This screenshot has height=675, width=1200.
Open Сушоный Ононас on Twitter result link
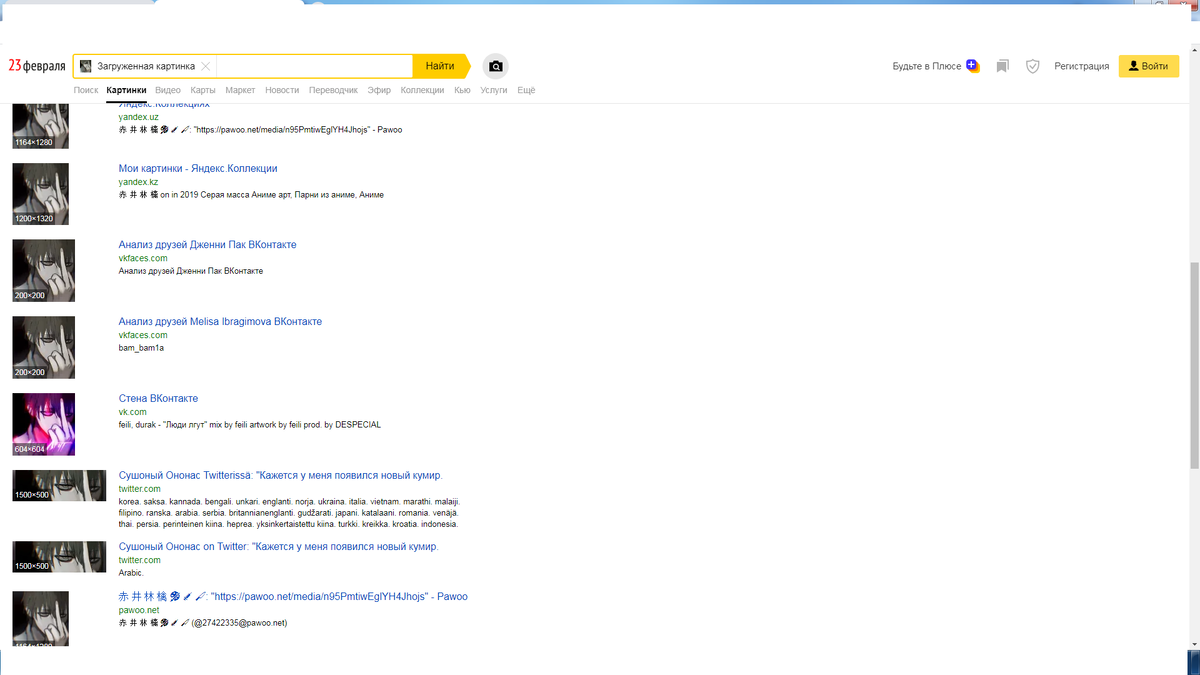coord(278,547)
